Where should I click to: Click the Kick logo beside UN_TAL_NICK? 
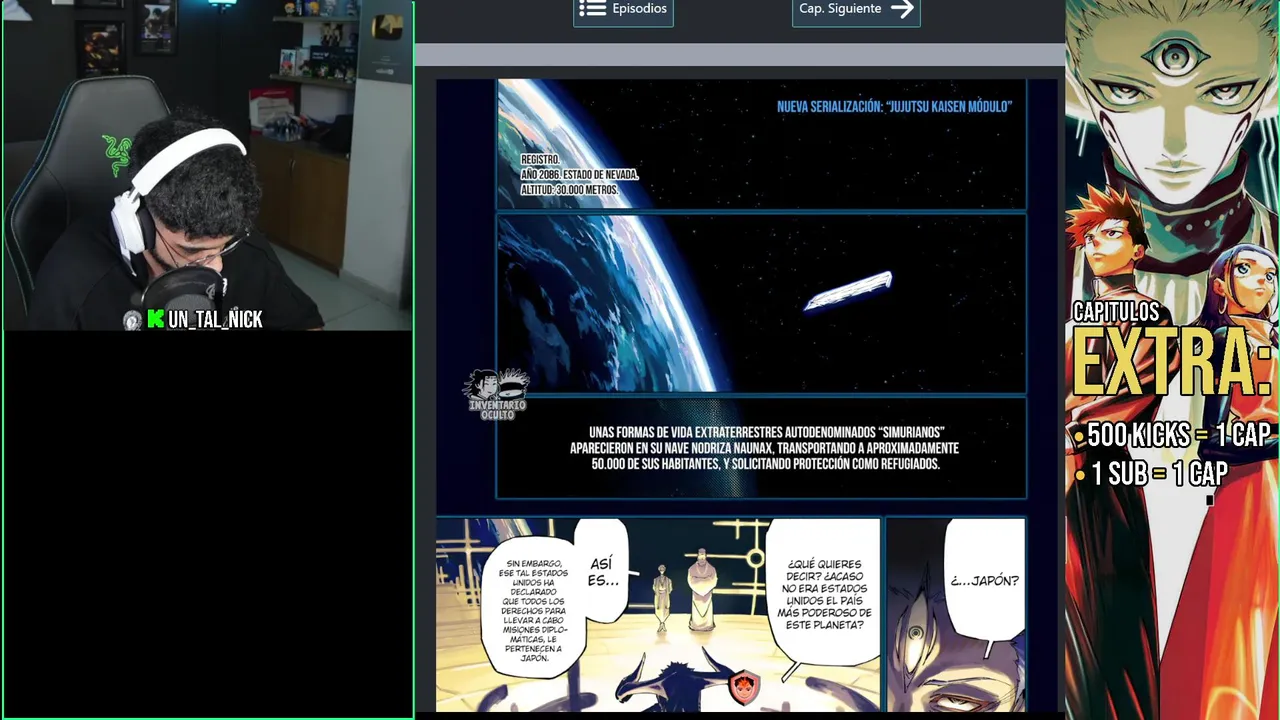point(155,319)
